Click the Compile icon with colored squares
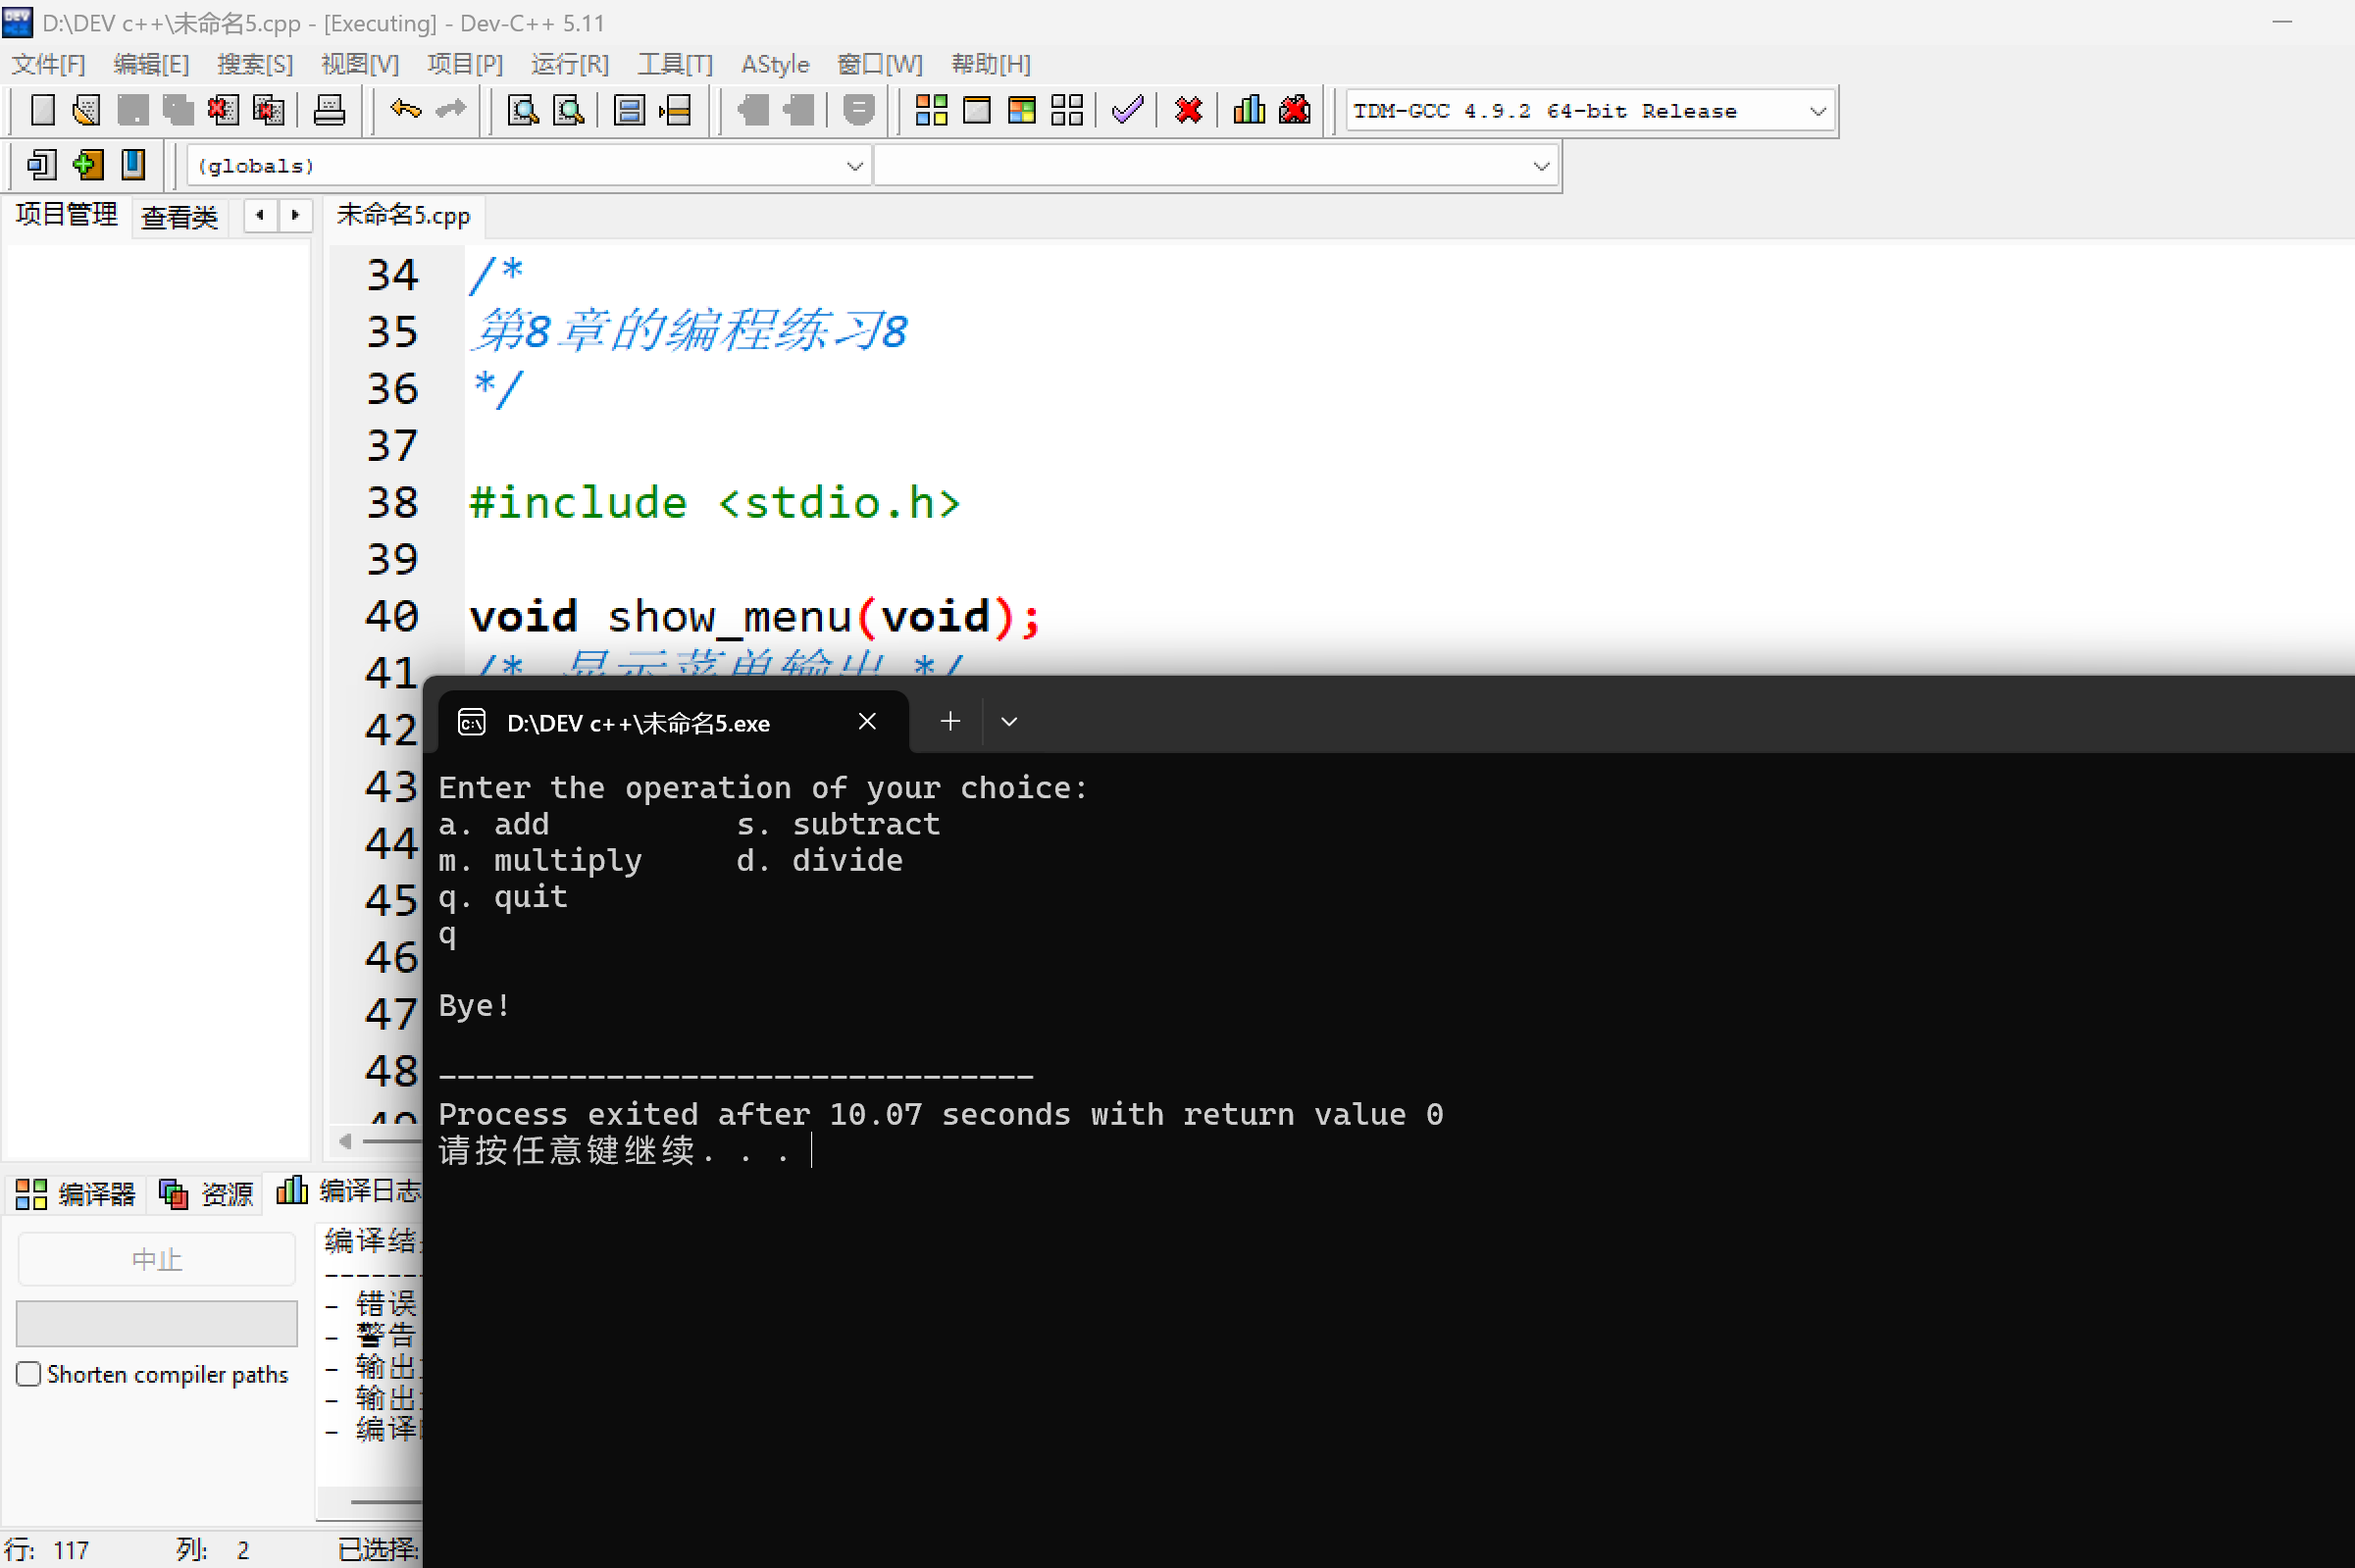 931,110
